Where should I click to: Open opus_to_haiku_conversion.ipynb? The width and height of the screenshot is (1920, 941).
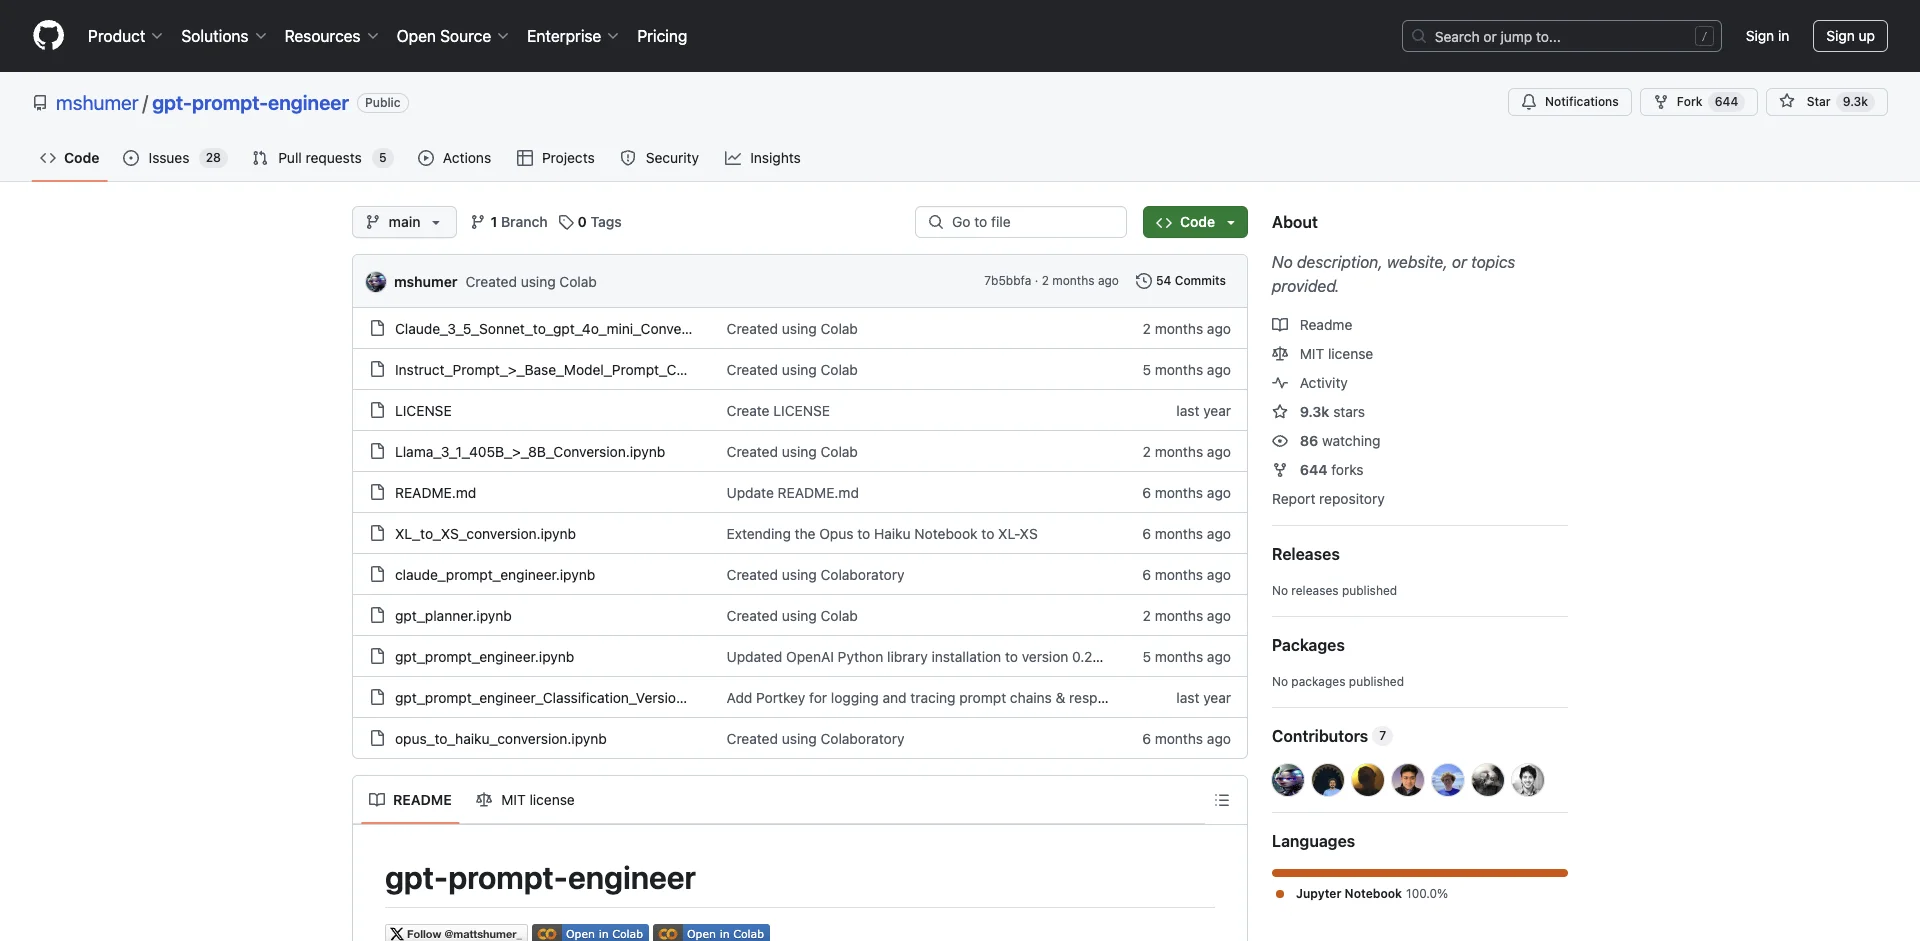click(x=500, y=739)
